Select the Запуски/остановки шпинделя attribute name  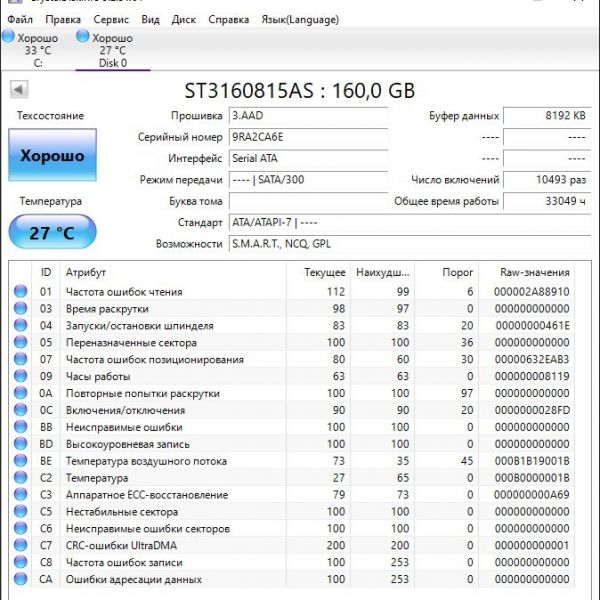point(140,326)
